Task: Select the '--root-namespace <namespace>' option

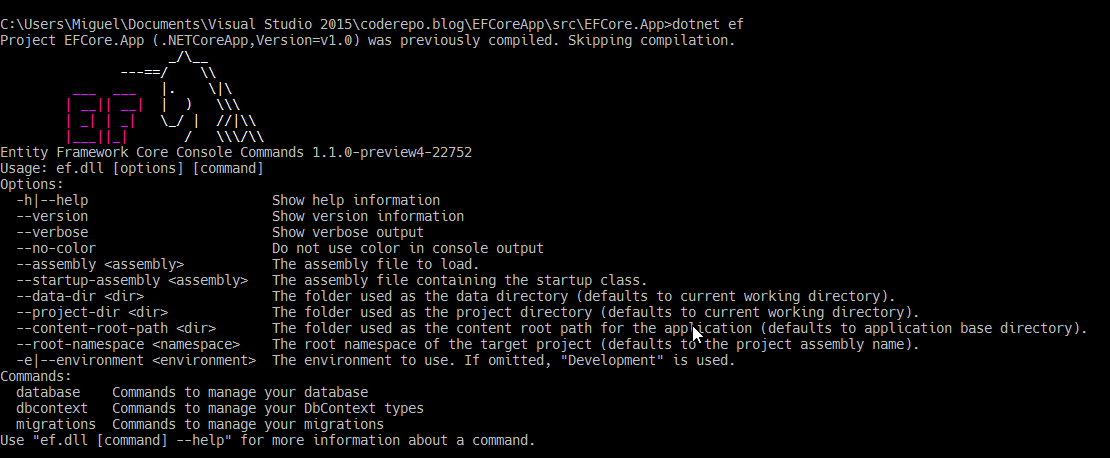Action: [128, 344]
